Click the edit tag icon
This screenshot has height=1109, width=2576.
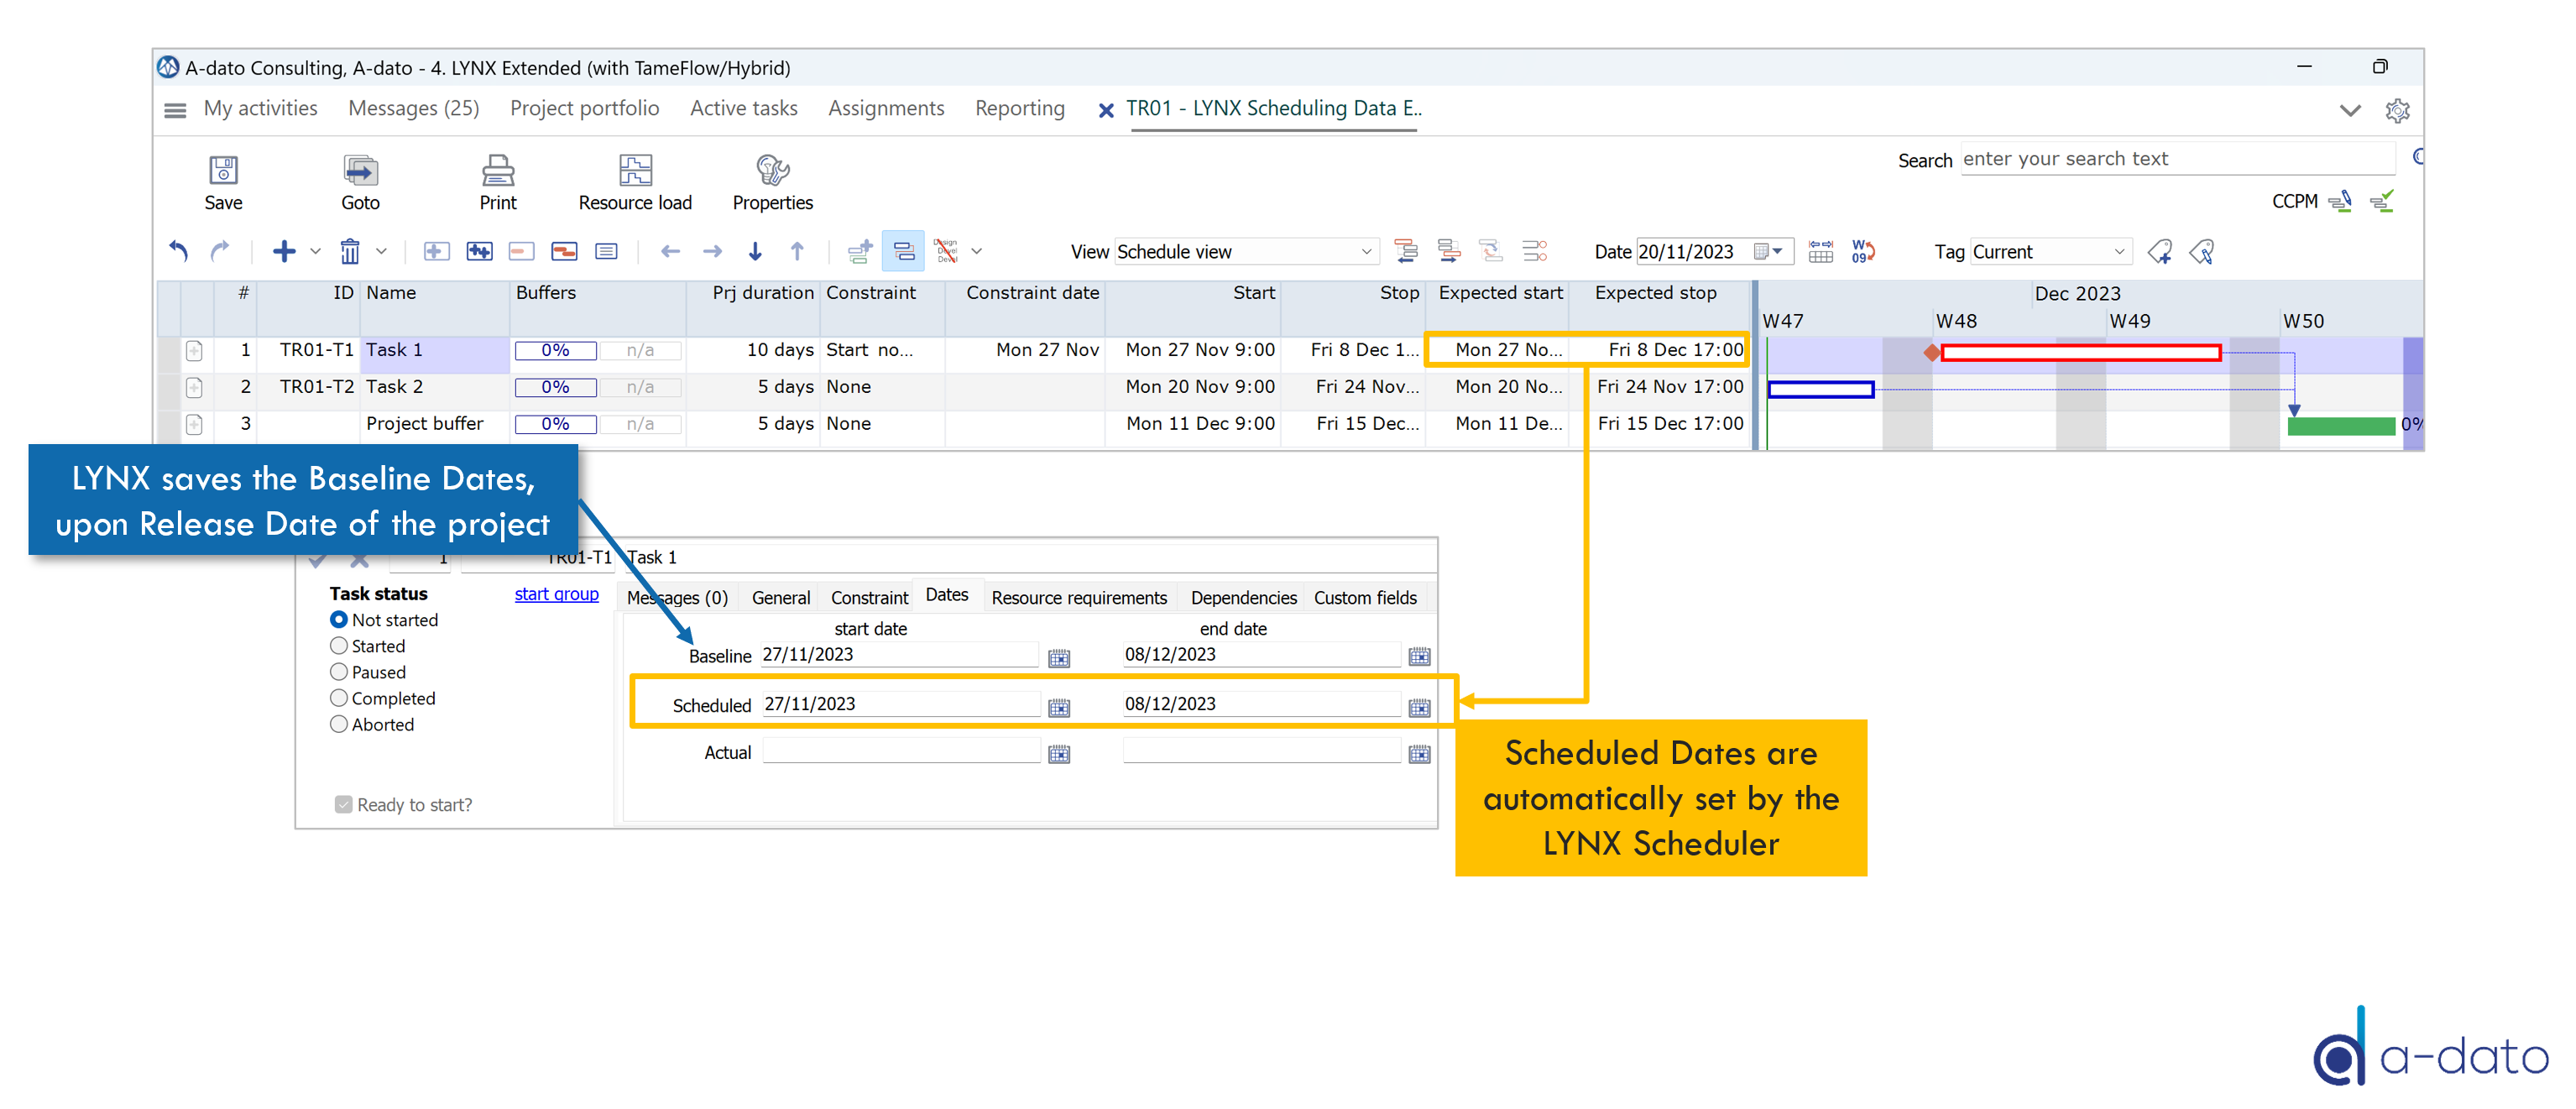2202,251
